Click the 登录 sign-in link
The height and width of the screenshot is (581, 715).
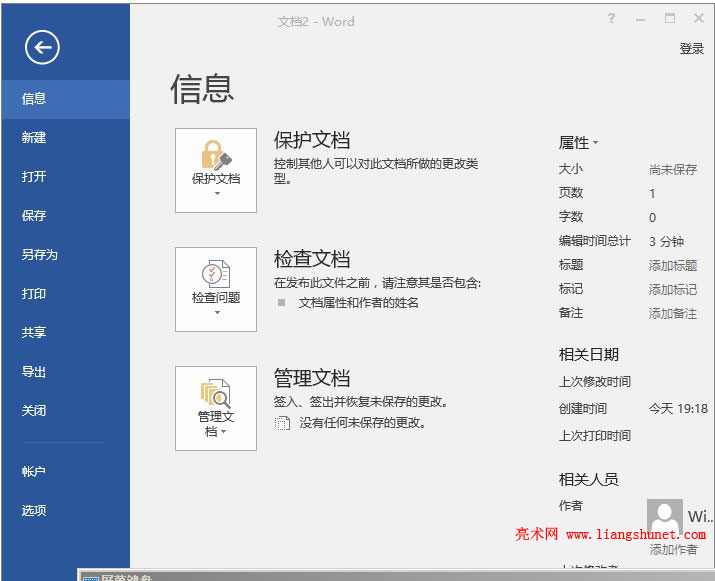click(691, 49)
